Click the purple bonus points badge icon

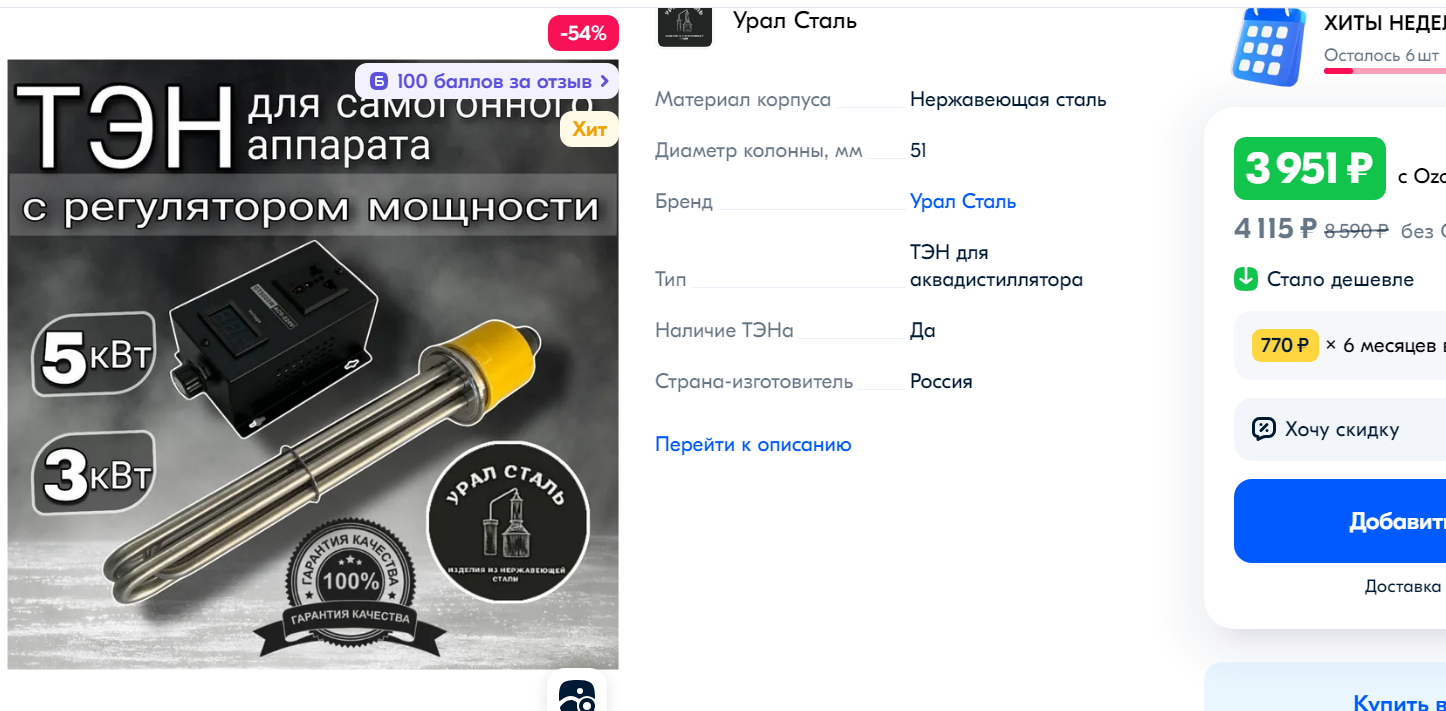click(x=379, y=82)
